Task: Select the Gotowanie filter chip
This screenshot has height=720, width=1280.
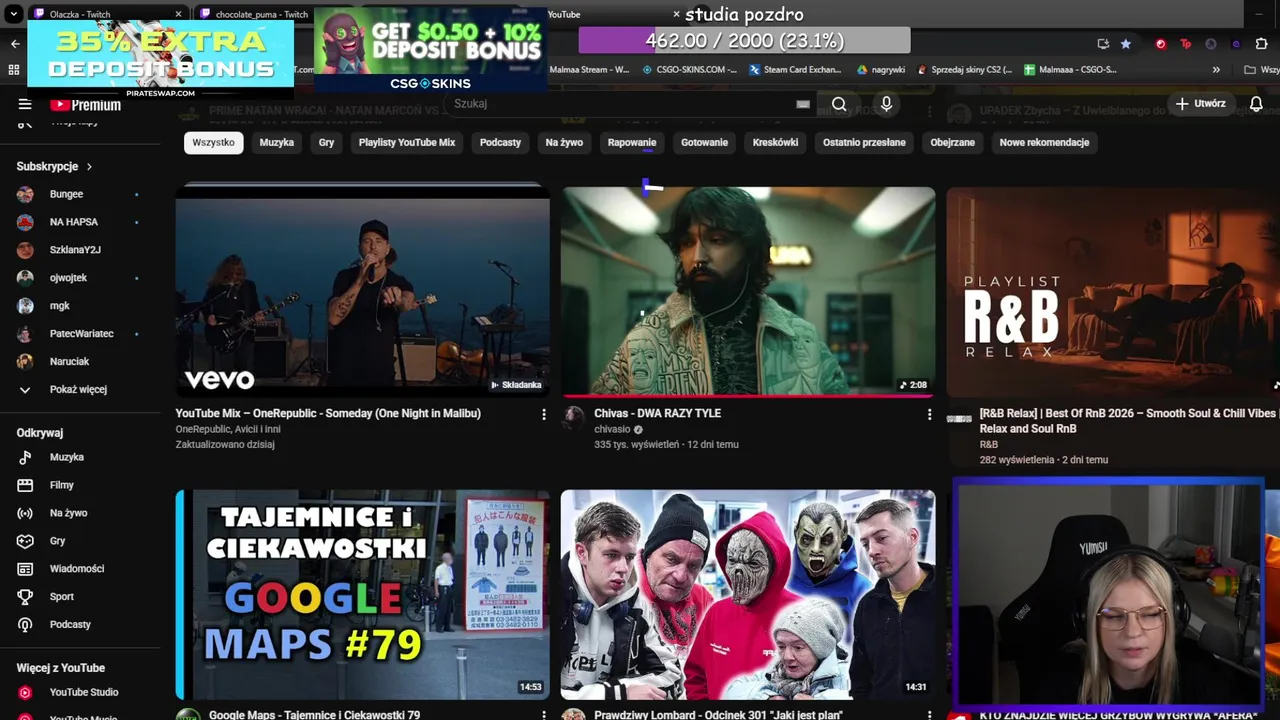Action: coord(705,142)
